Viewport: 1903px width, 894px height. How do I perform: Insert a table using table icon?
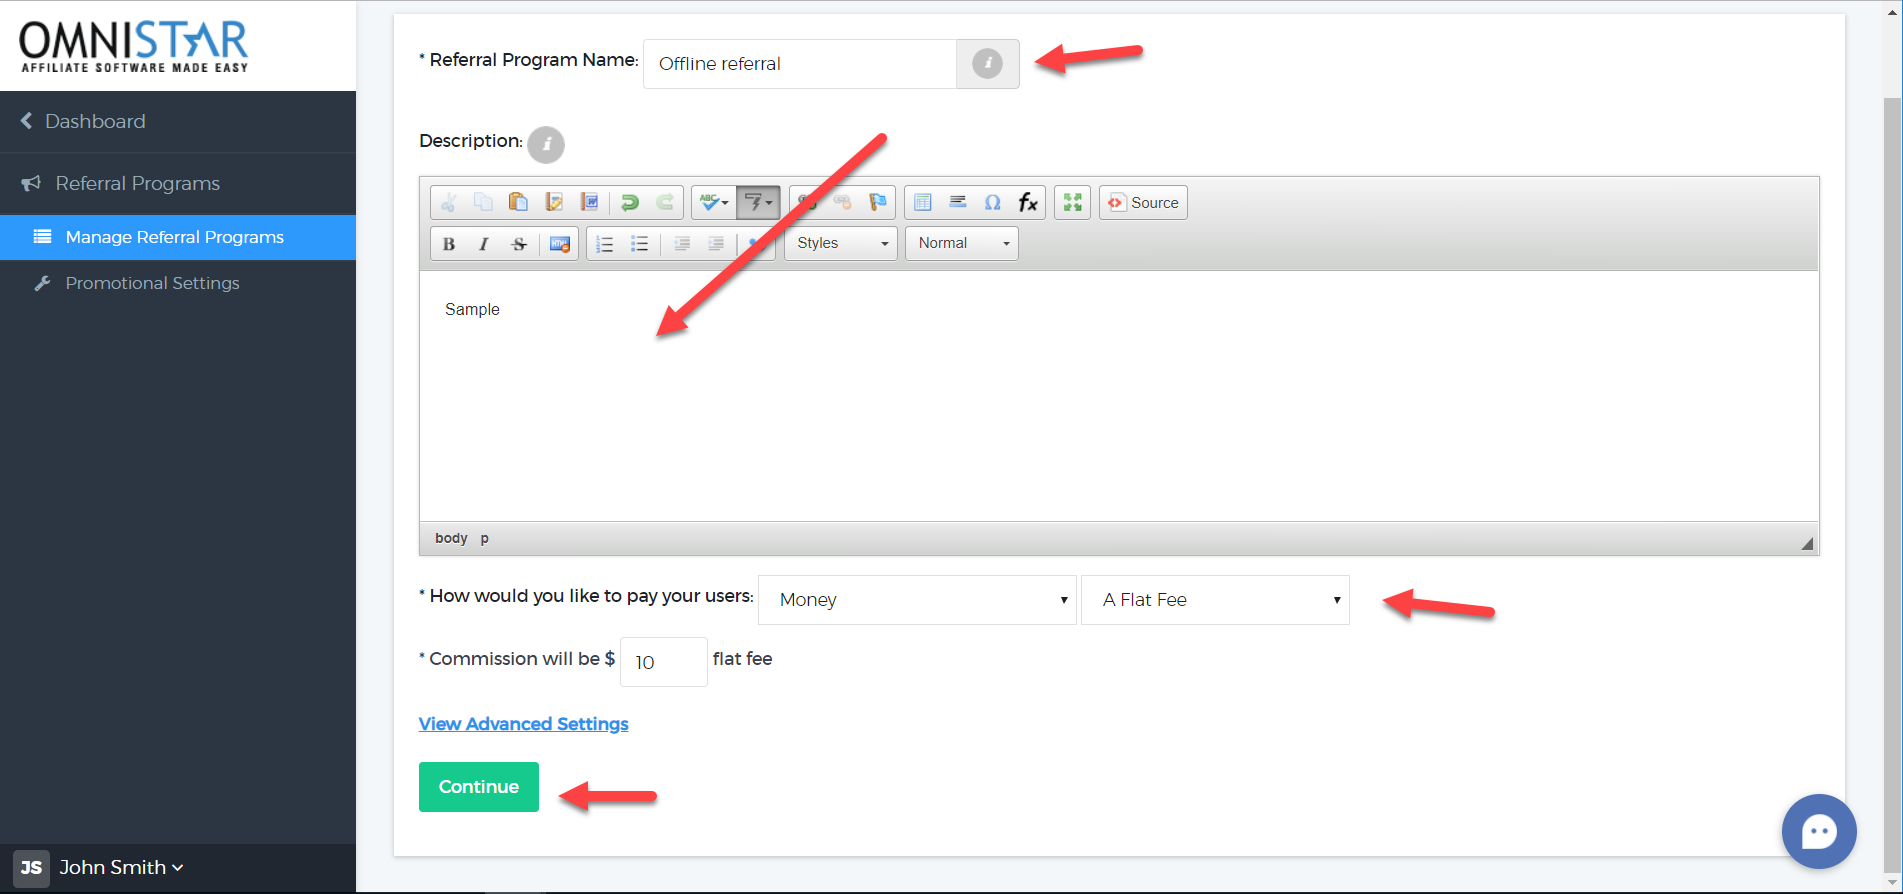pos(923,203)
